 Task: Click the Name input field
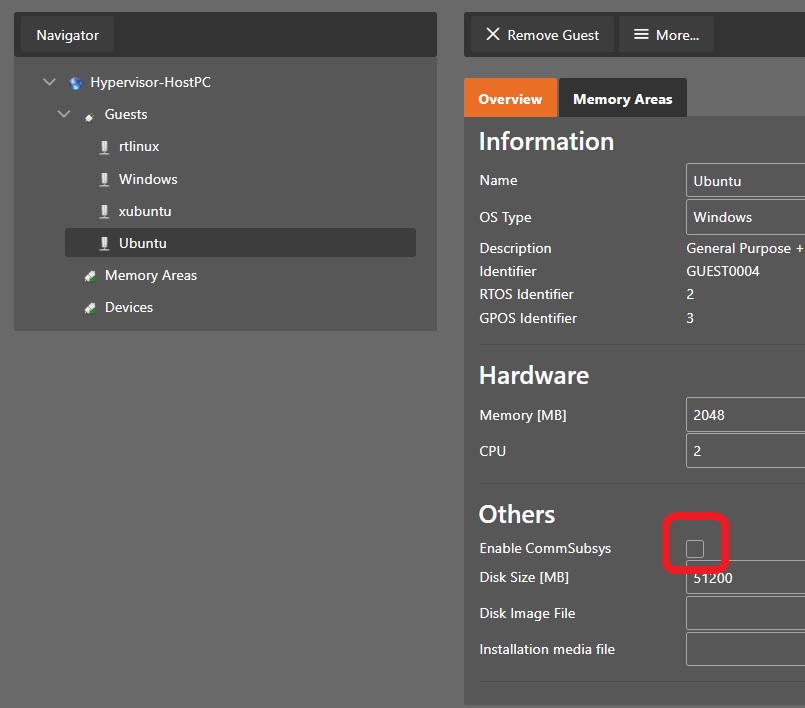pos(745,181)
